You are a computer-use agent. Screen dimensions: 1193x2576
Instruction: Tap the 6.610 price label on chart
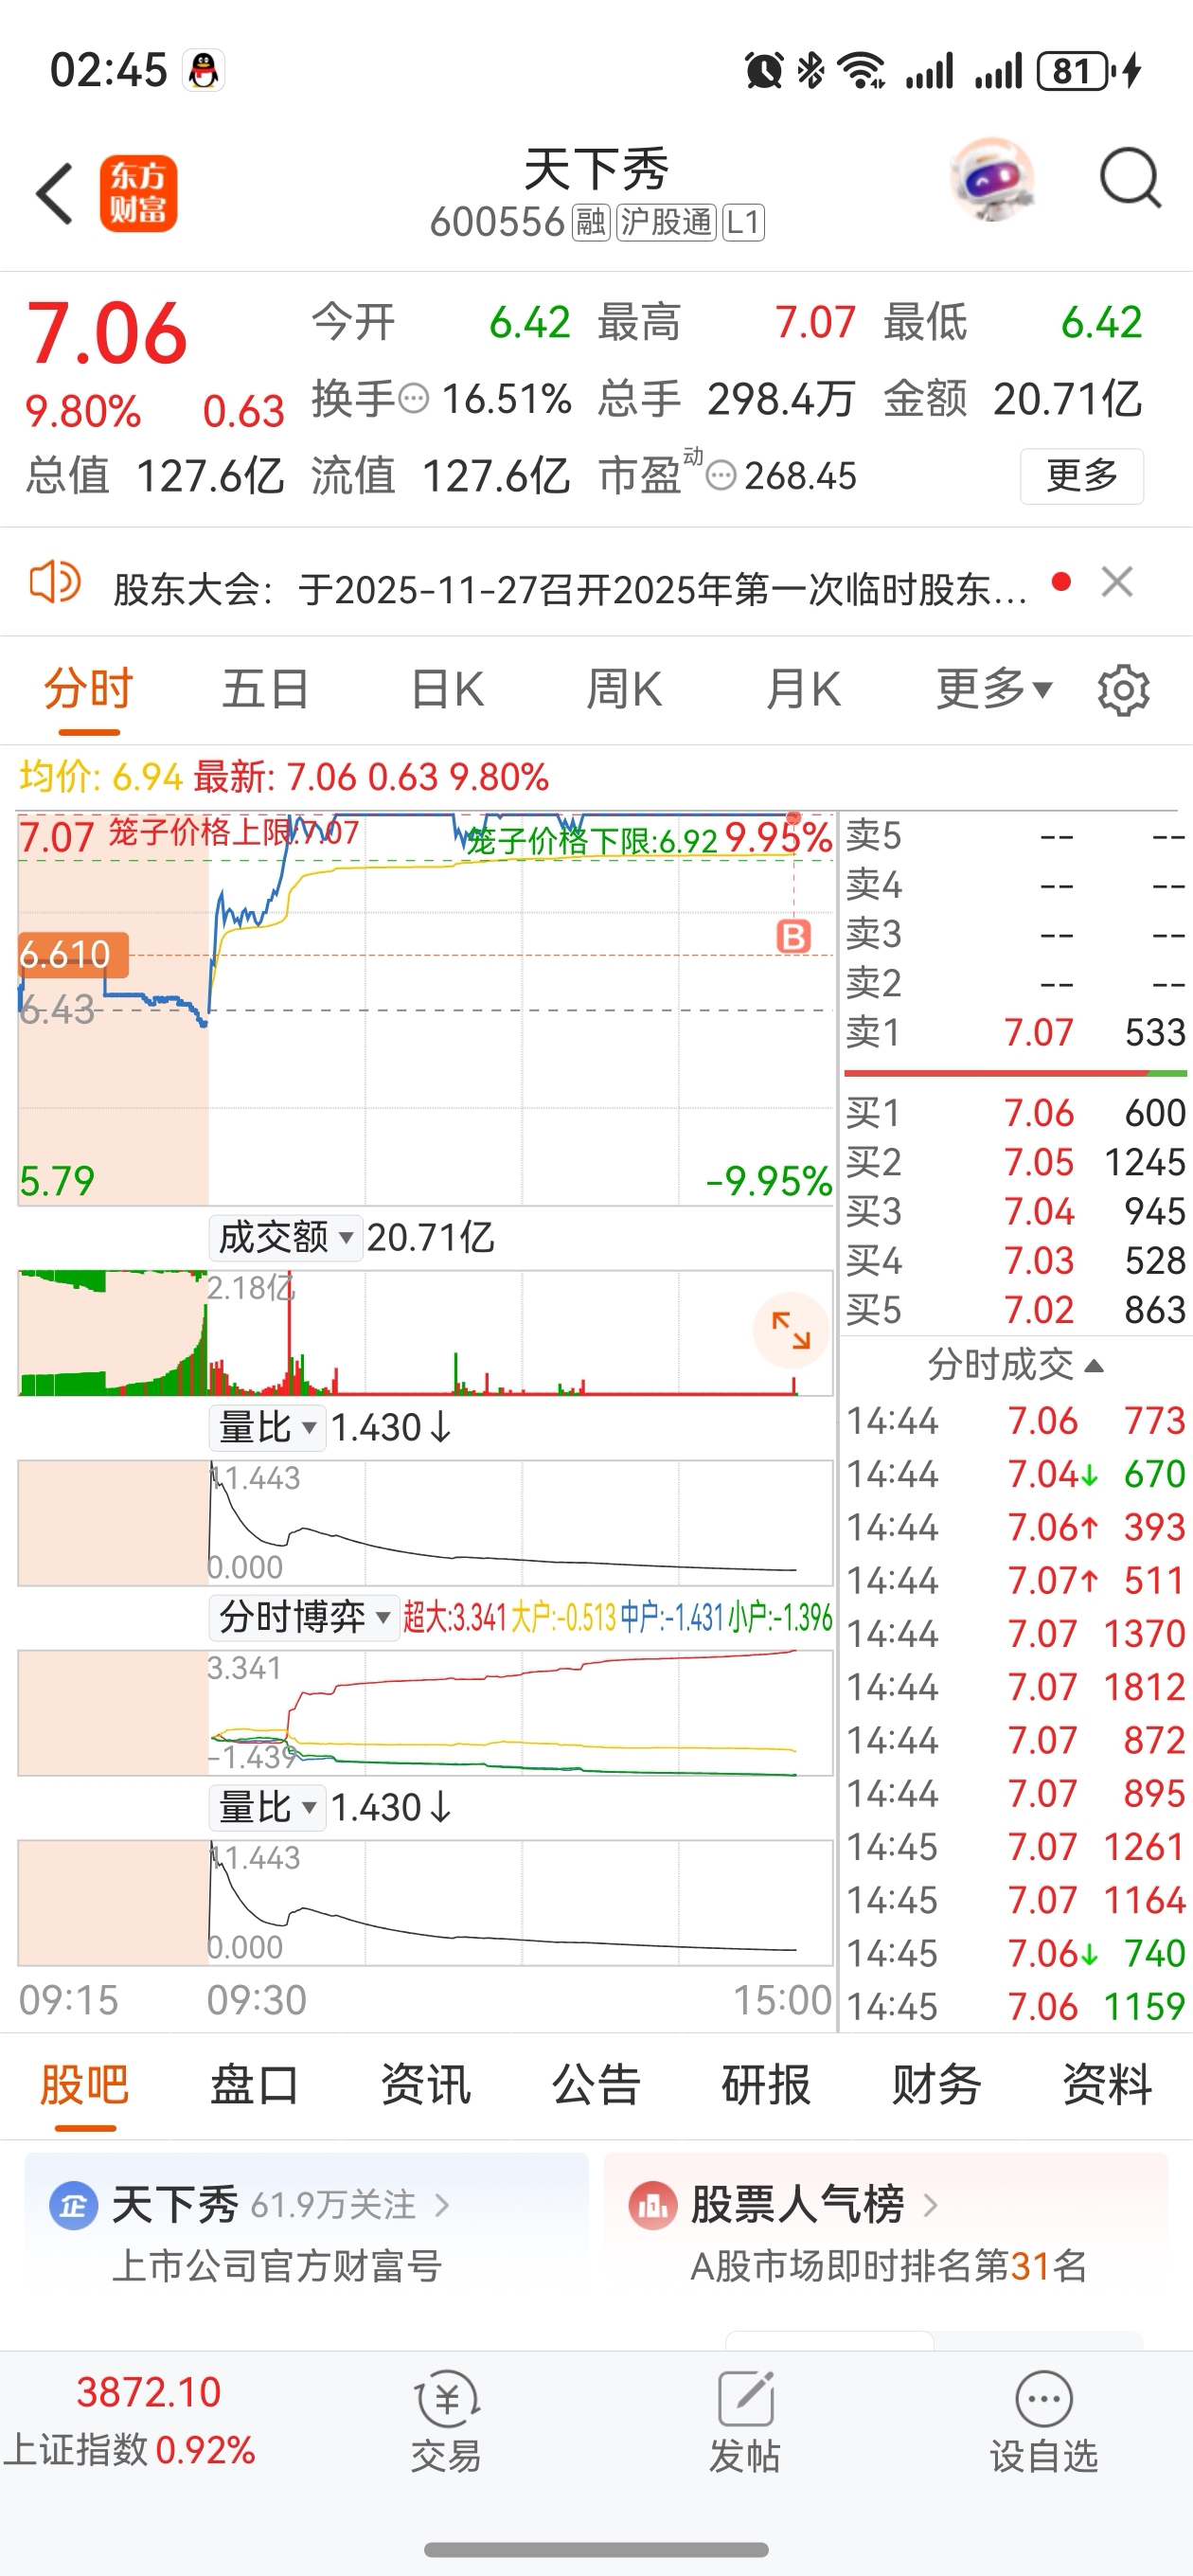pos(73,955)
